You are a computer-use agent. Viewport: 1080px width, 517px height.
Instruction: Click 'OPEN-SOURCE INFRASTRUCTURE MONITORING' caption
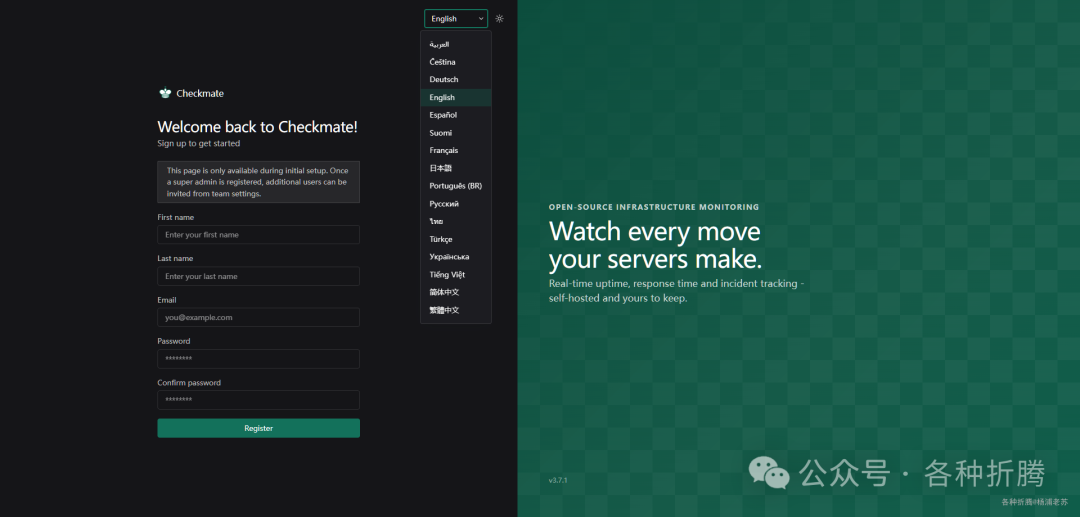(654, 207)
